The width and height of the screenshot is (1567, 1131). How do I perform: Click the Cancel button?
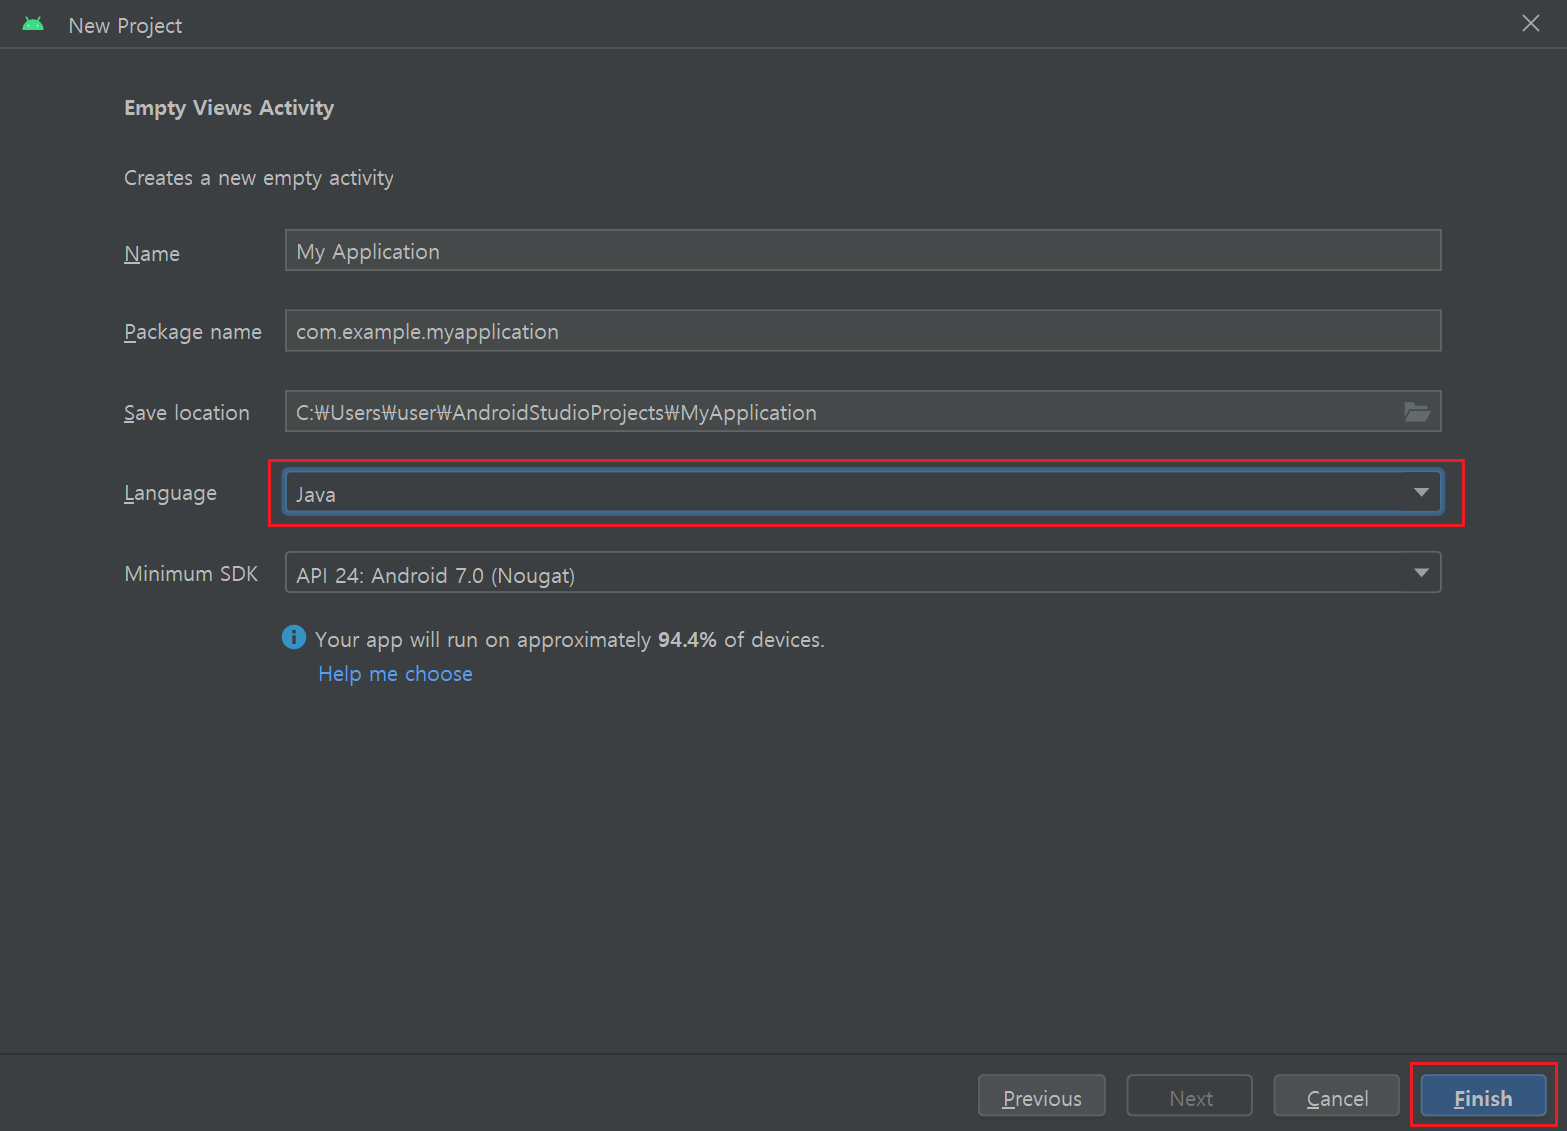[x=1337, y=1097]
